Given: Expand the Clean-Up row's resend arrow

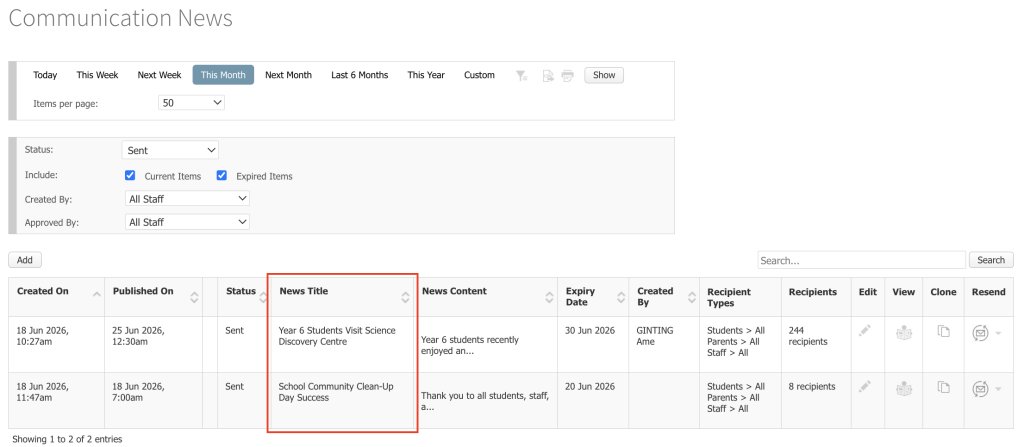Looking at the screenshot, I should point(998,389).
